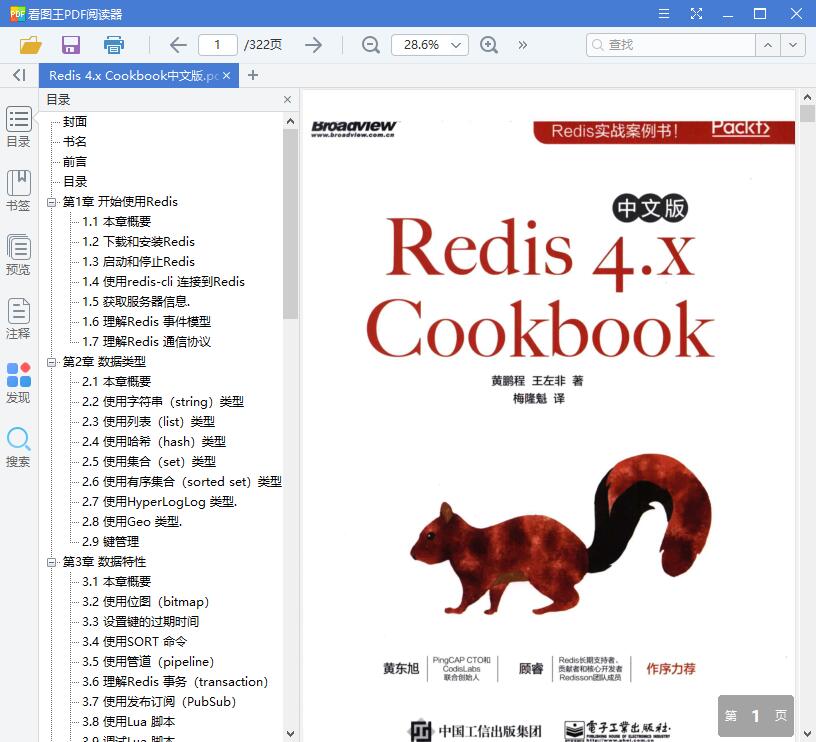Select 目录 entry in the outline tree
Screen dimensions: 816x742
point(75,182)
